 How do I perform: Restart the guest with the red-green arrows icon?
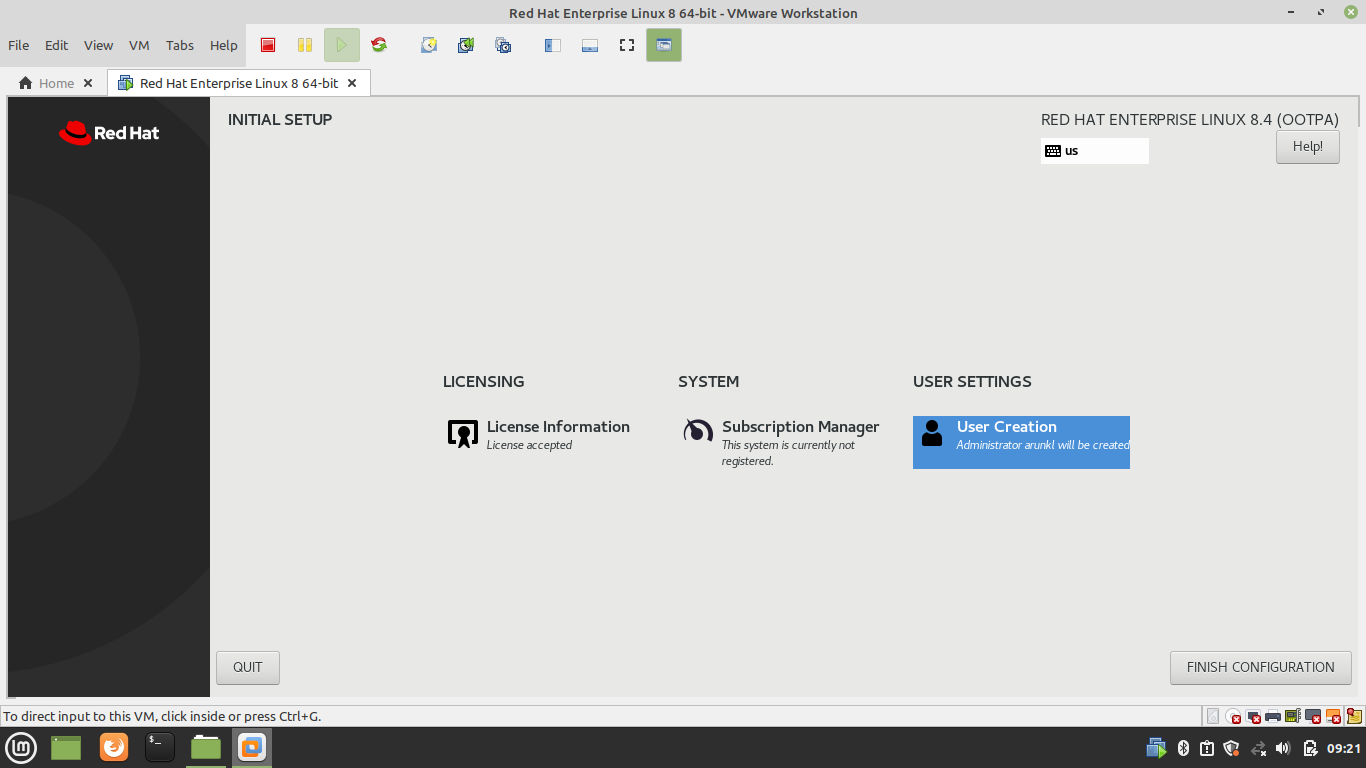tap(379, 45)
